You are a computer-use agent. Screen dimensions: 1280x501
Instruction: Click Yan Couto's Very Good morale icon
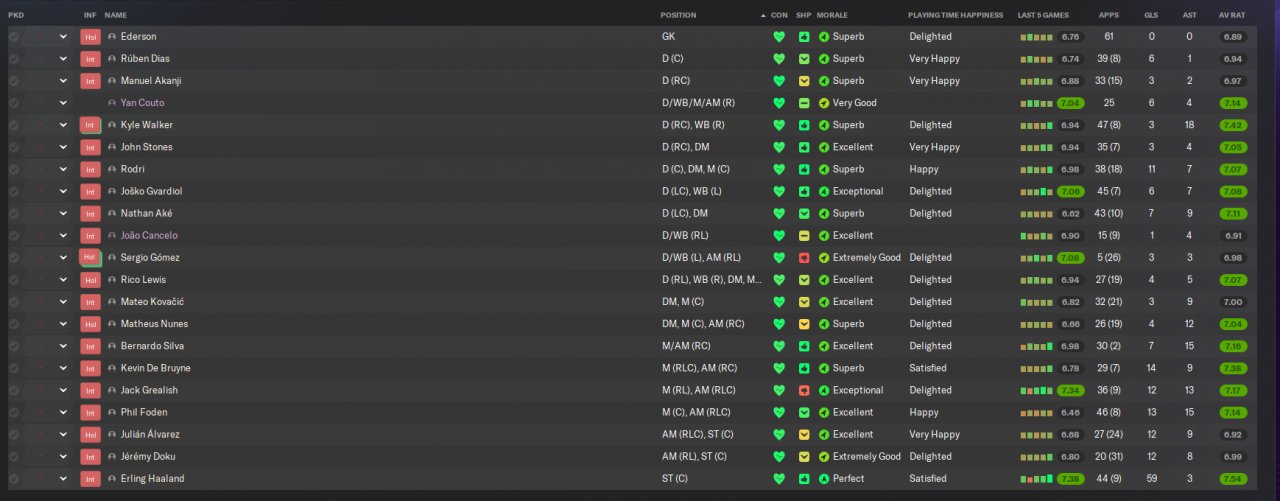pos(824,103)
